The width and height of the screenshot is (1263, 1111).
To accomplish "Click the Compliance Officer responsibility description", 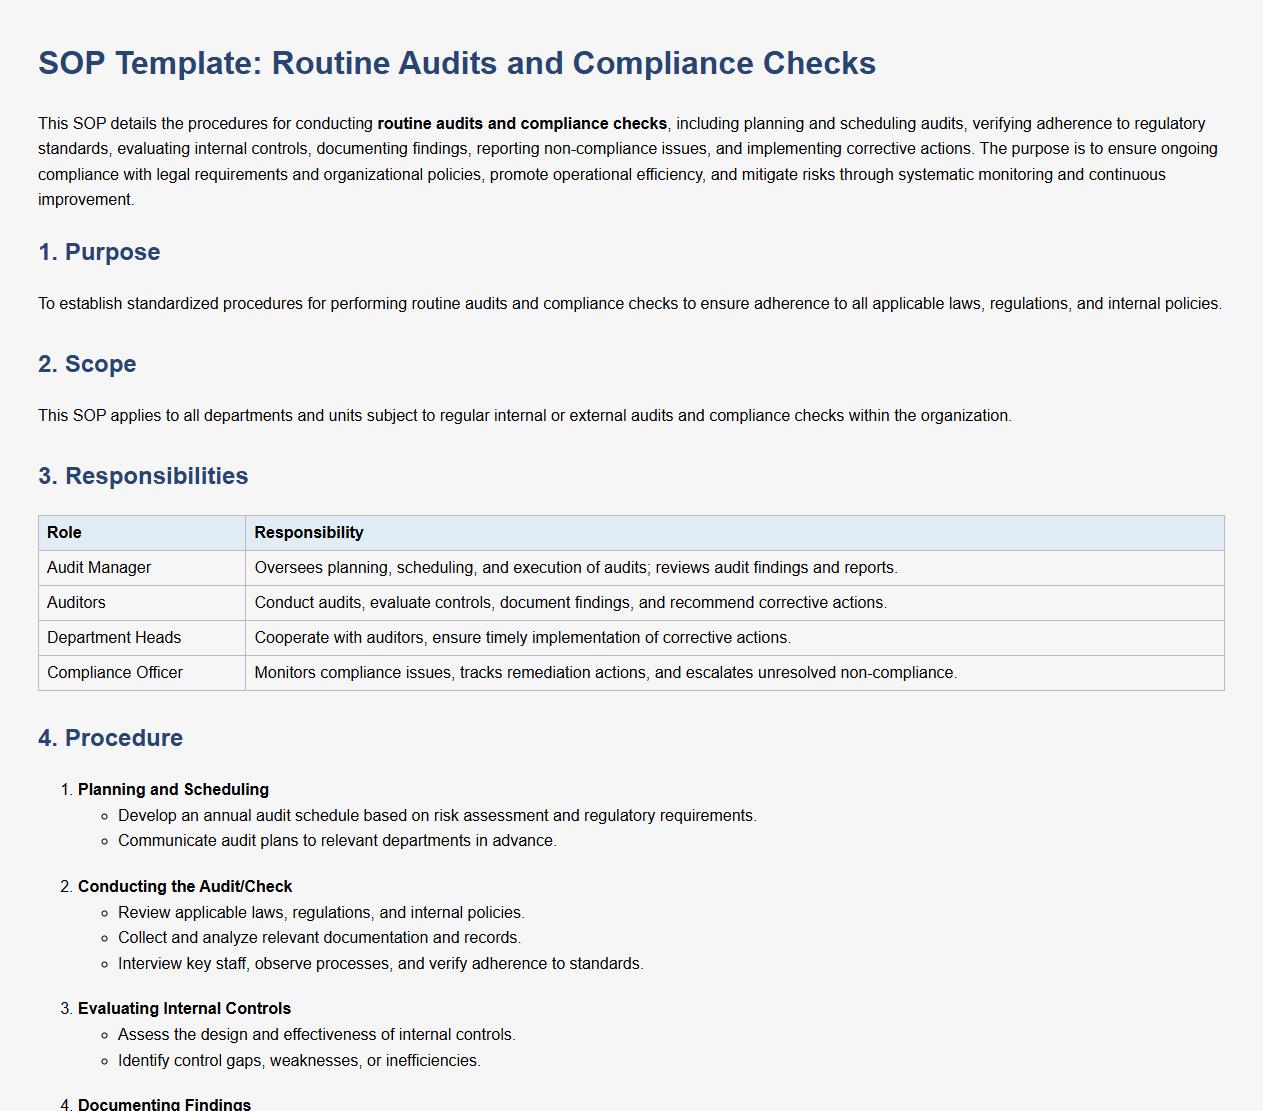I will tap(605, 673).
